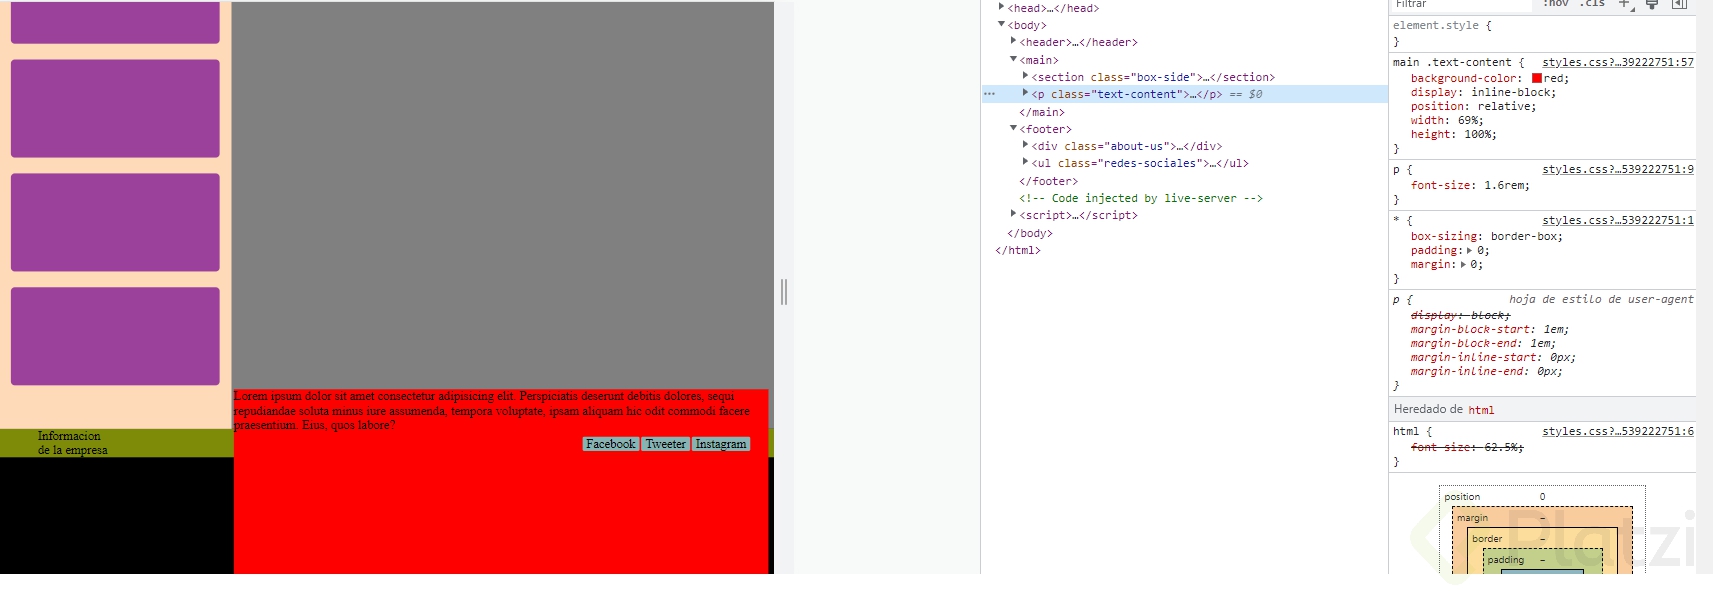1713x591 pixels.
Task: Click the Lorem ipsum paragraph text
Action: [x=492, y=411]
